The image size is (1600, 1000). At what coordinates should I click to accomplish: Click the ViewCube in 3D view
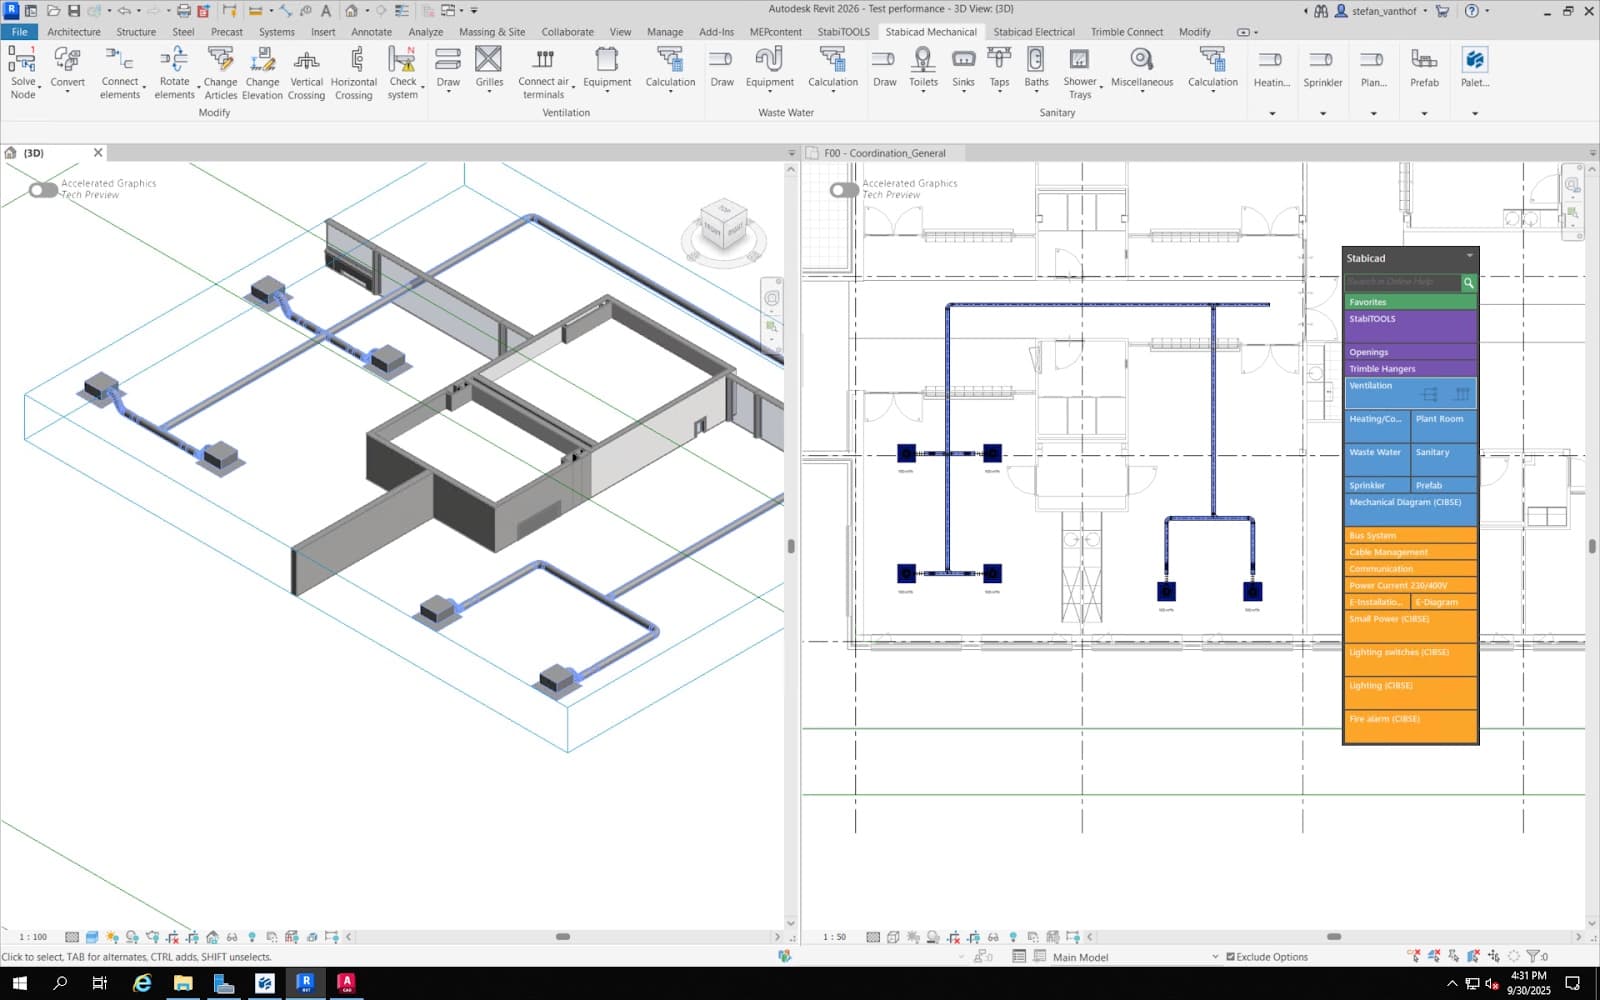(723, 228)
